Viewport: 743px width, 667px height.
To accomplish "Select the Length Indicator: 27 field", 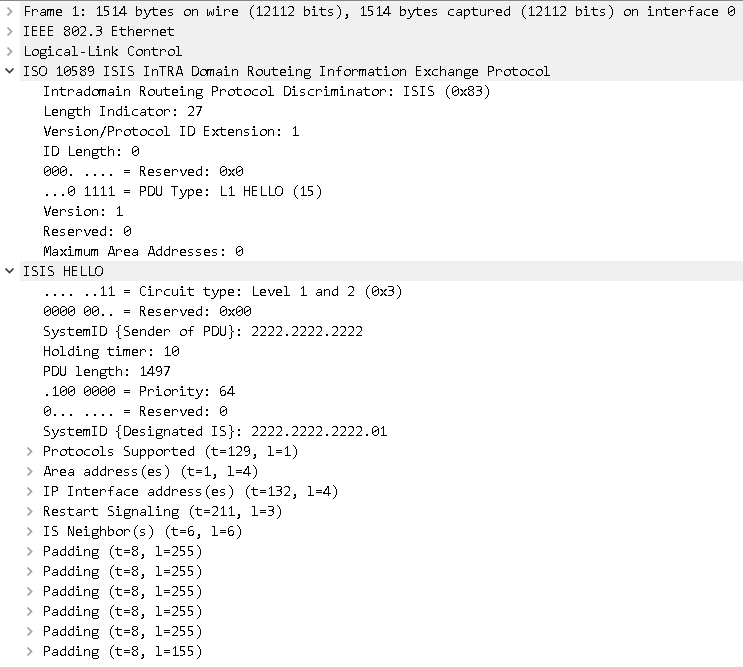I will [122, 111].
